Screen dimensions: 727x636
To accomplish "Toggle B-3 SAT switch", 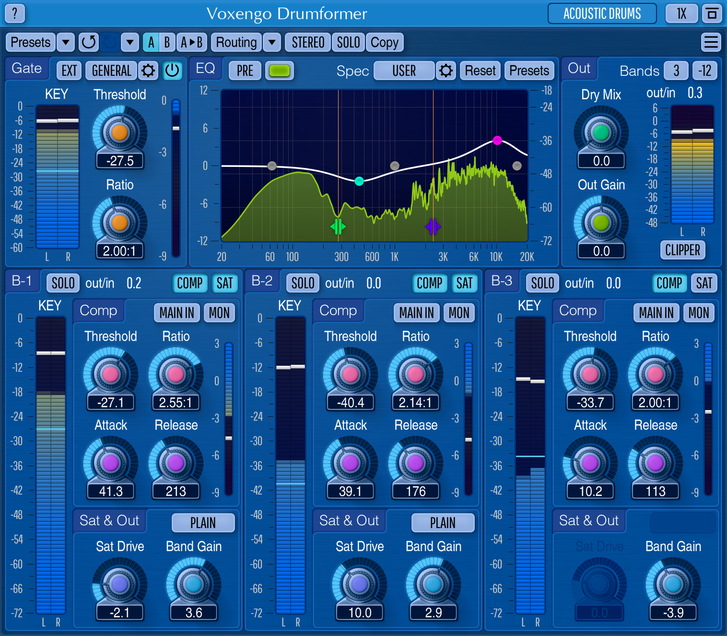I will (x=704, y=283).
